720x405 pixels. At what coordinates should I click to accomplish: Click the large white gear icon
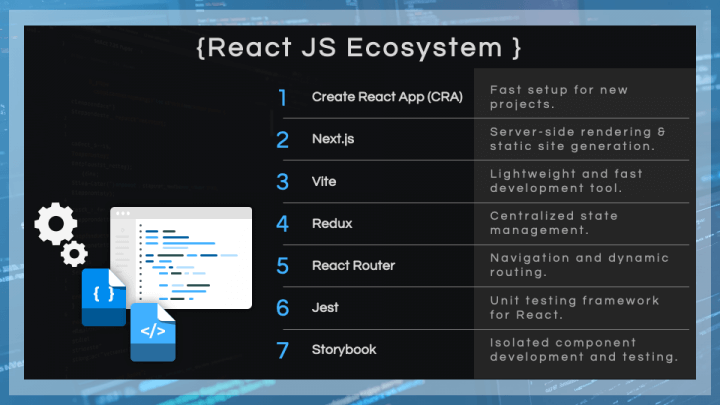point(56,224)
